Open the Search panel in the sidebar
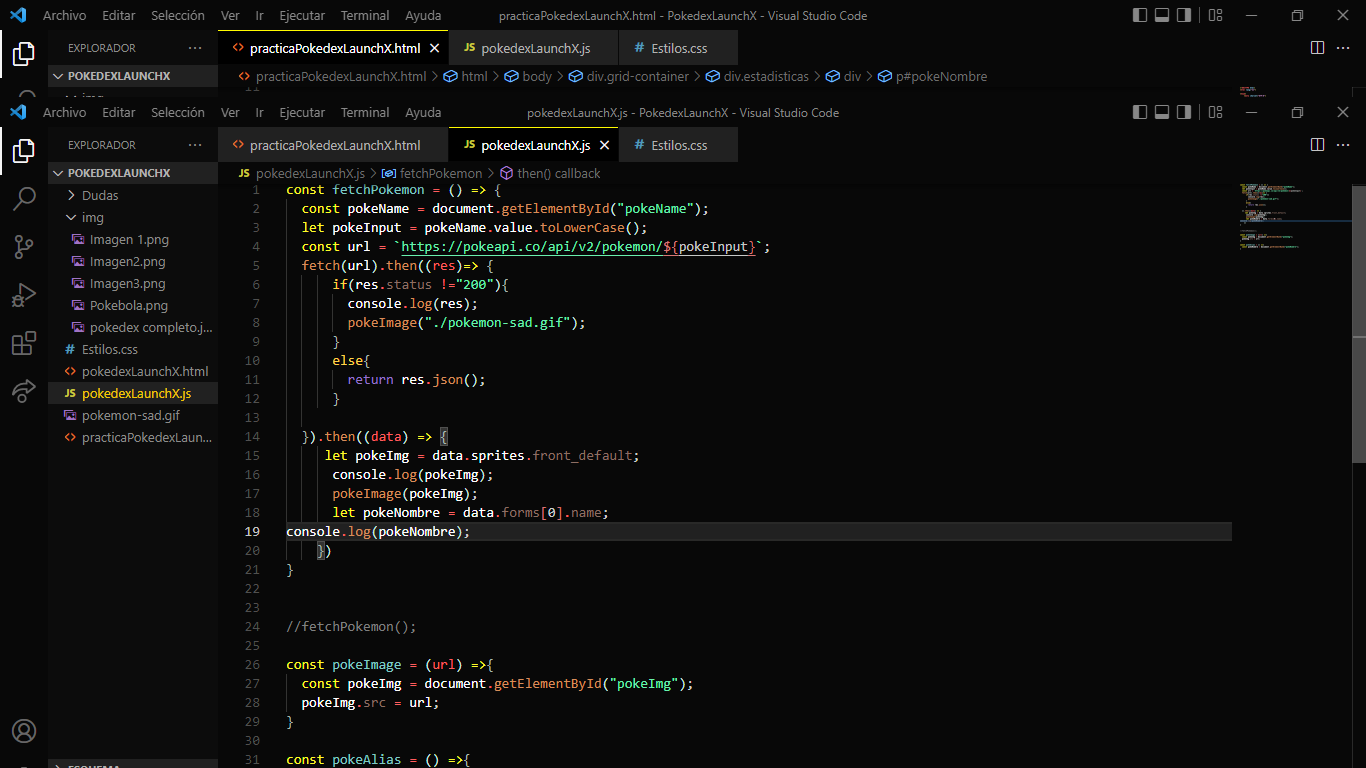This screenshot has width=1366, height=768. pyautogui.click(x=23, y=199)
